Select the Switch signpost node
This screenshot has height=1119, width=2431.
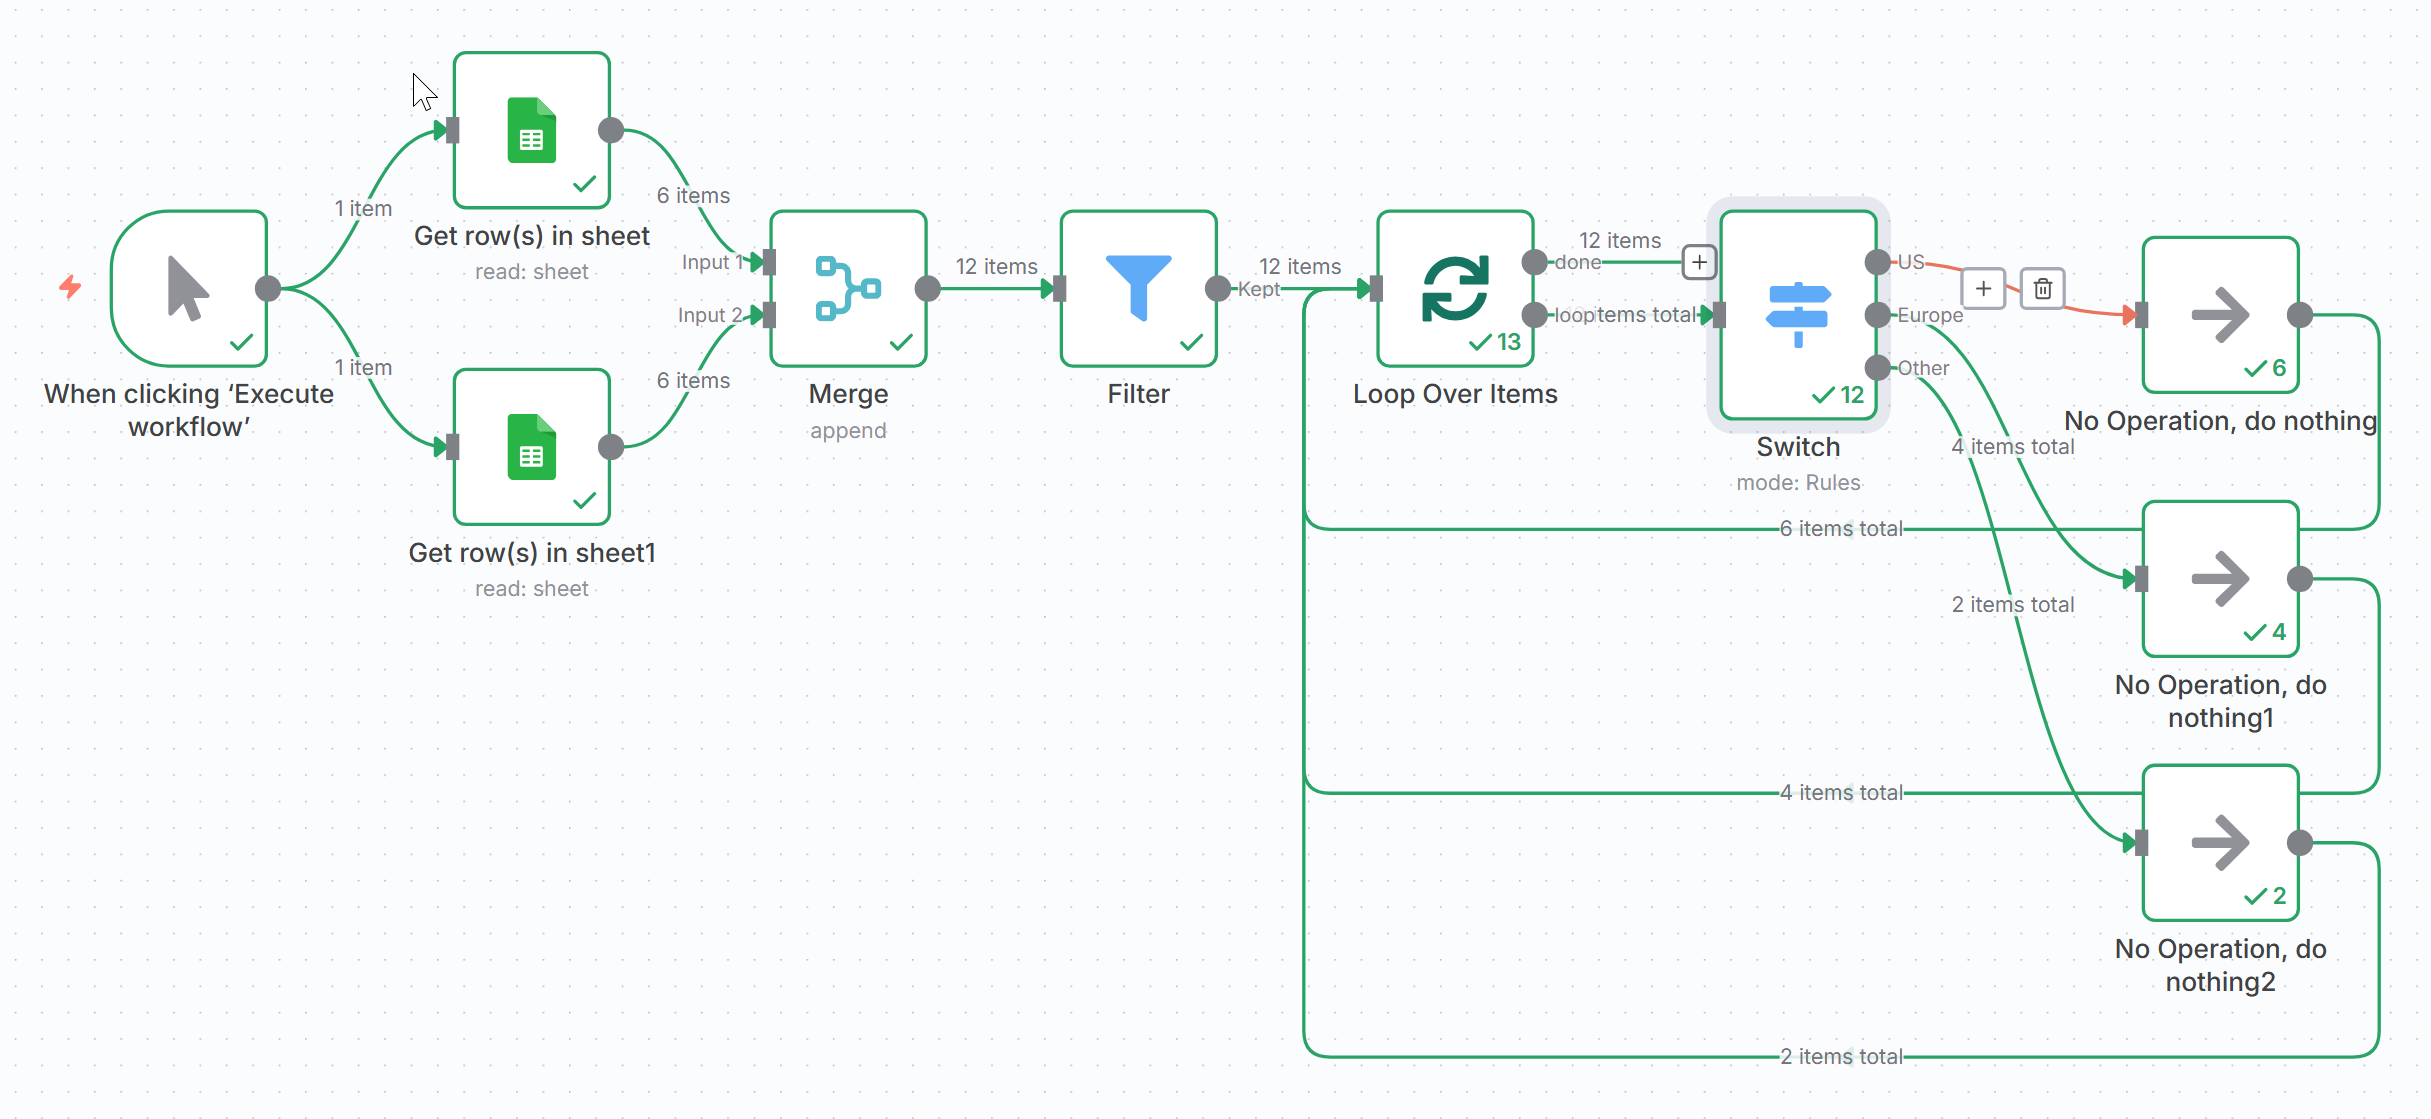pos(1797,314)
